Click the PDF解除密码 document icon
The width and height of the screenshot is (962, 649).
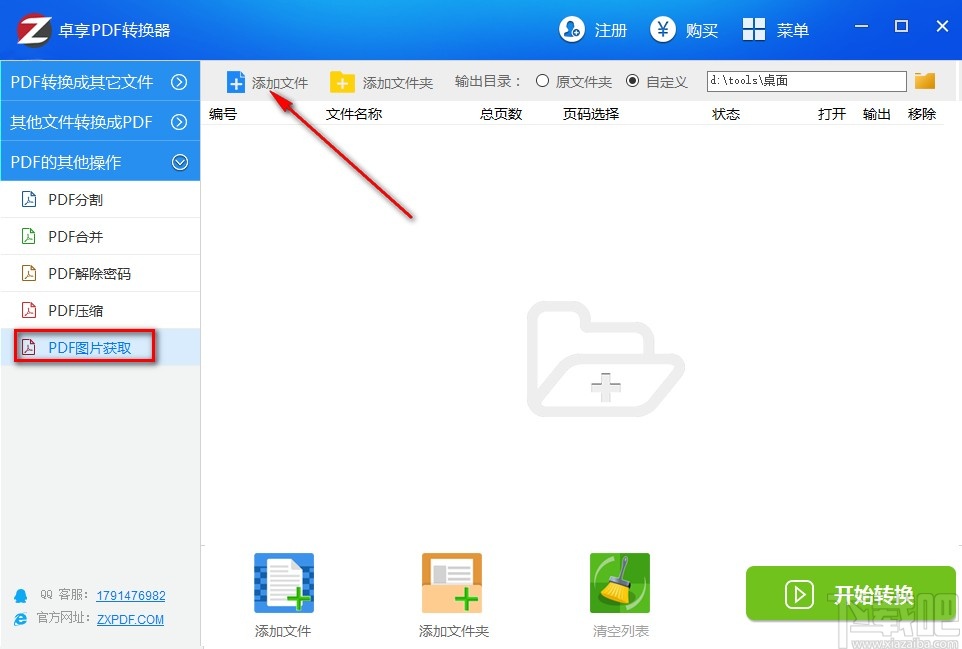click(29, 274)
